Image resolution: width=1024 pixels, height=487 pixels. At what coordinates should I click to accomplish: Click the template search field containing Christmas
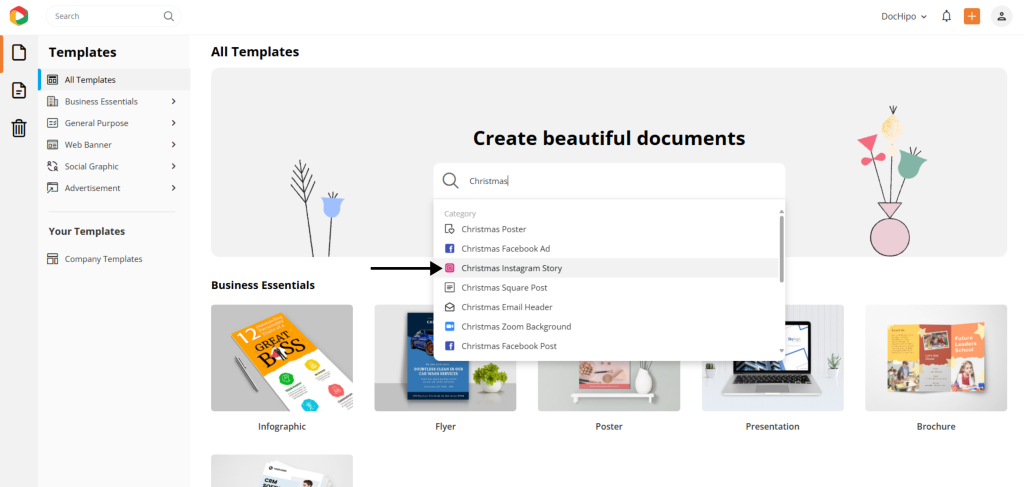(609, 181)
